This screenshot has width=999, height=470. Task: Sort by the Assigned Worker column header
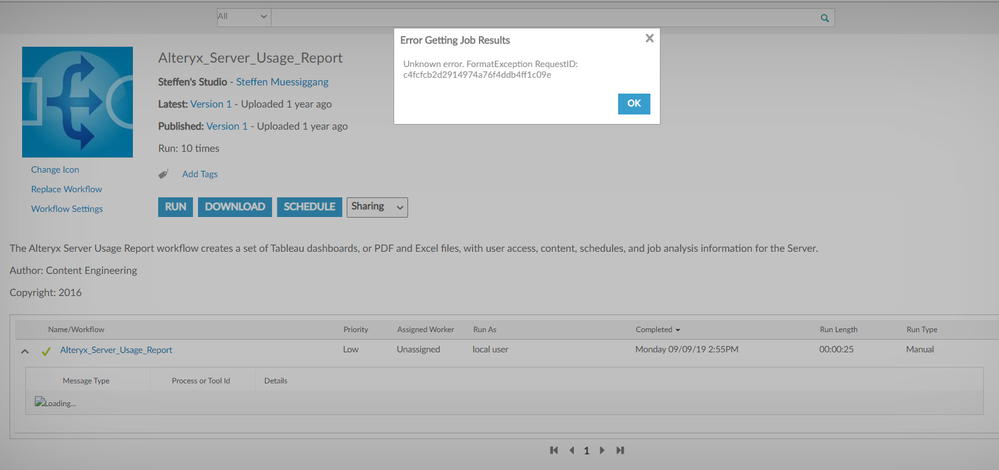click(426, 330)
